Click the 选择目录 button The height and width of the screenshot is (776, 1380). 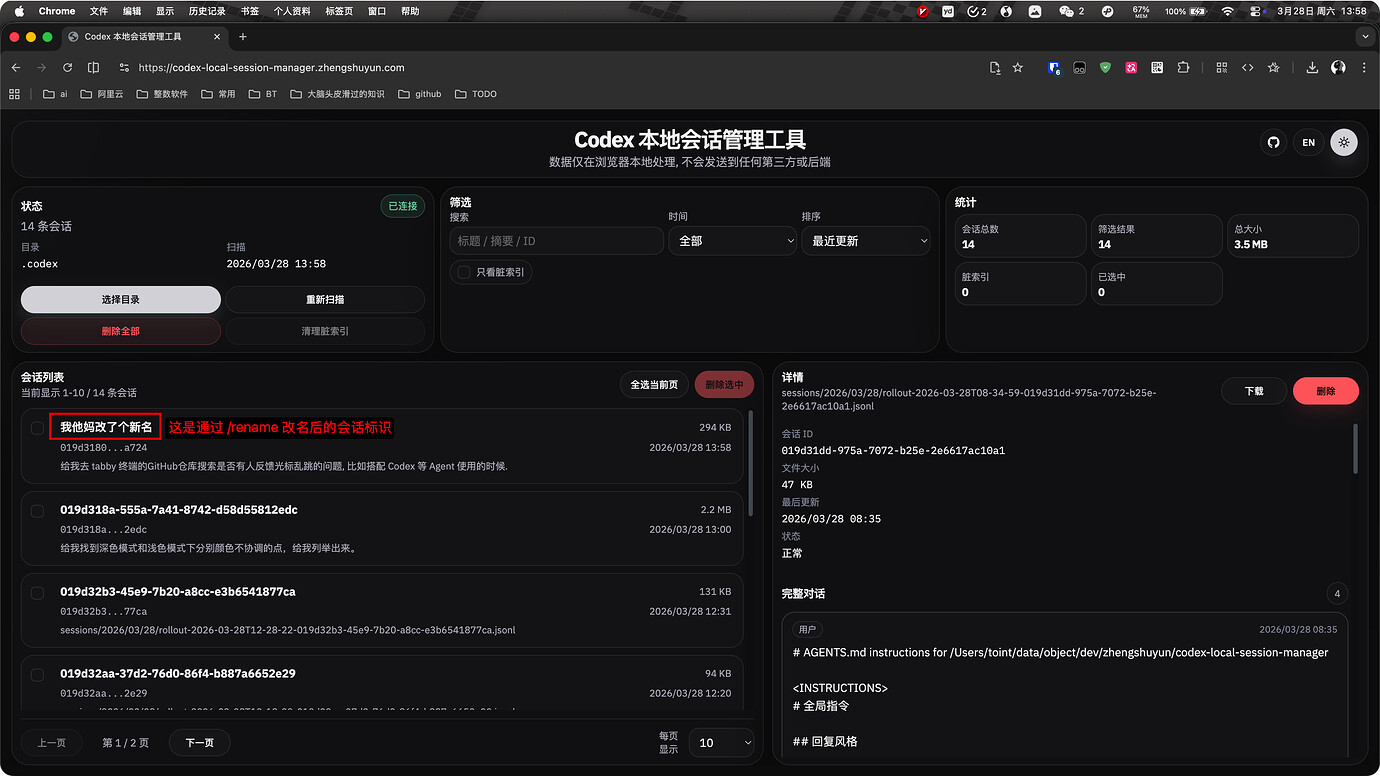121,299
